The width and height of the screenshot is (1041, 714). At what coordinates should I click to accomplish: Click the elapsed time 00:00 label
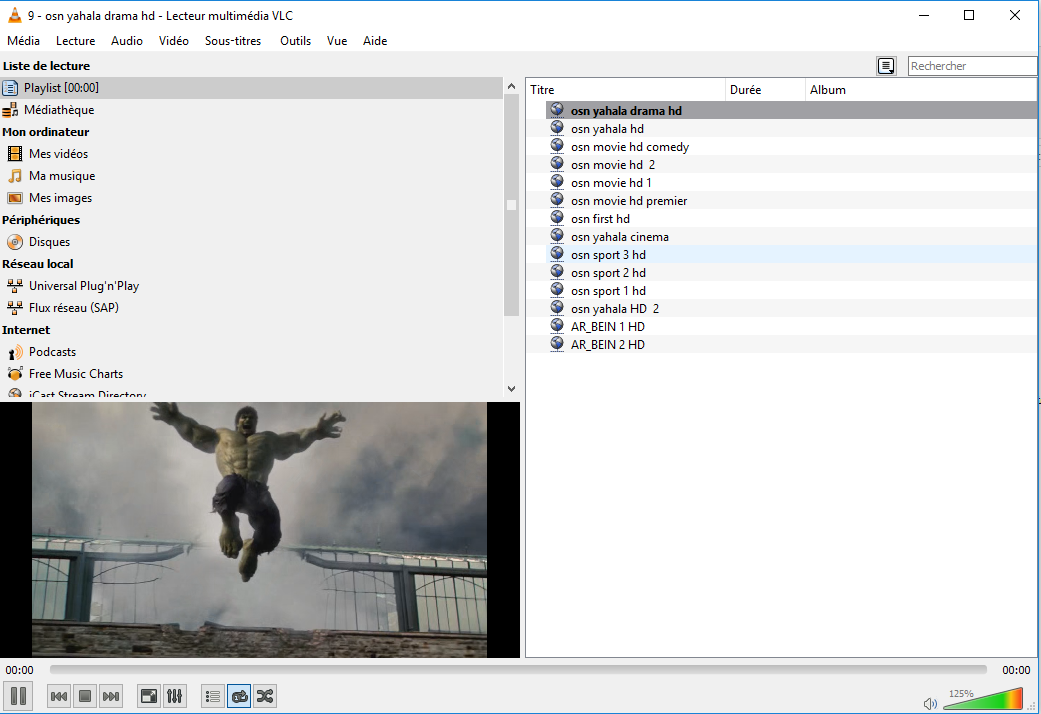coord(19,670)
